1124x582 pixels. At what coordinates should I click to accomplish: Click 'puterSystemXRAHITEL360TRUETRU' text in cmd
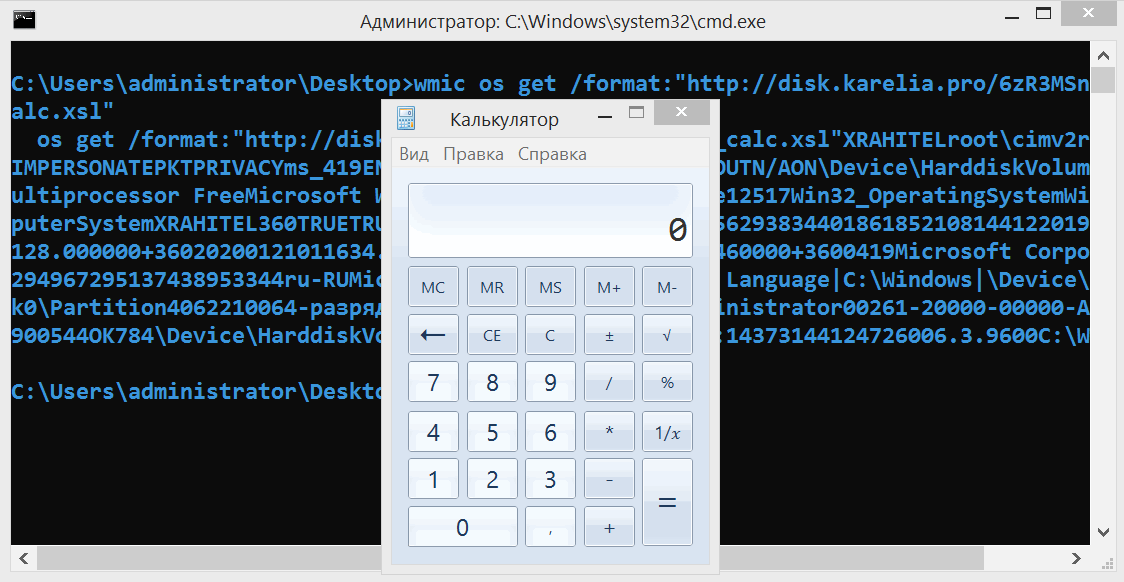[x=196, y=224]
